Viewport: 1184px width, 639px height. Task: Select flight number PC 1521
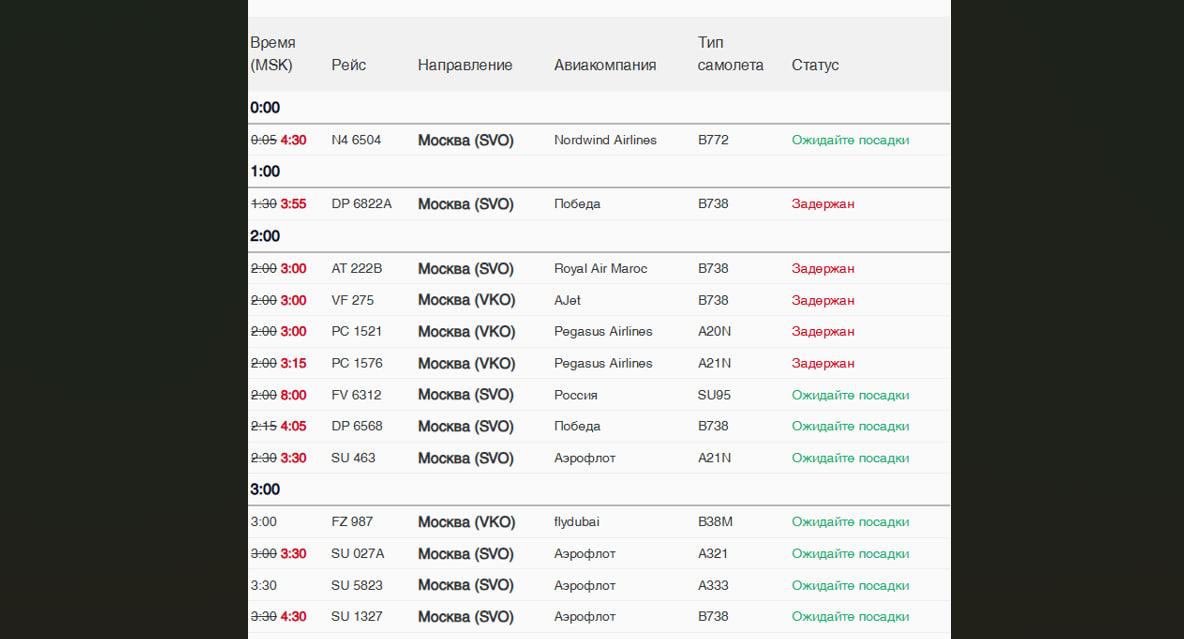coord(356,332)
